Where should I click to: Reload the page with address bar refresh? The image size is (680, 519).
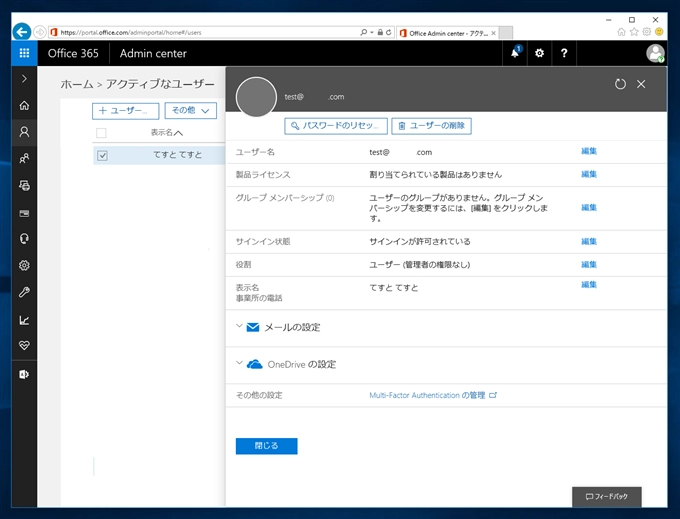point(389,32)
